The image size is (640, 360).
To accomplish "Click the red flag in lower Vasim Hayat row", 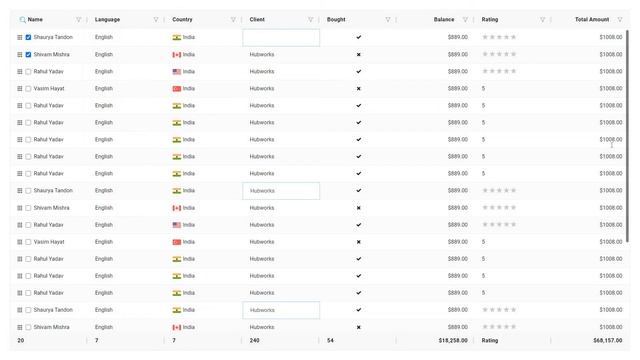I will pos(177,242).
